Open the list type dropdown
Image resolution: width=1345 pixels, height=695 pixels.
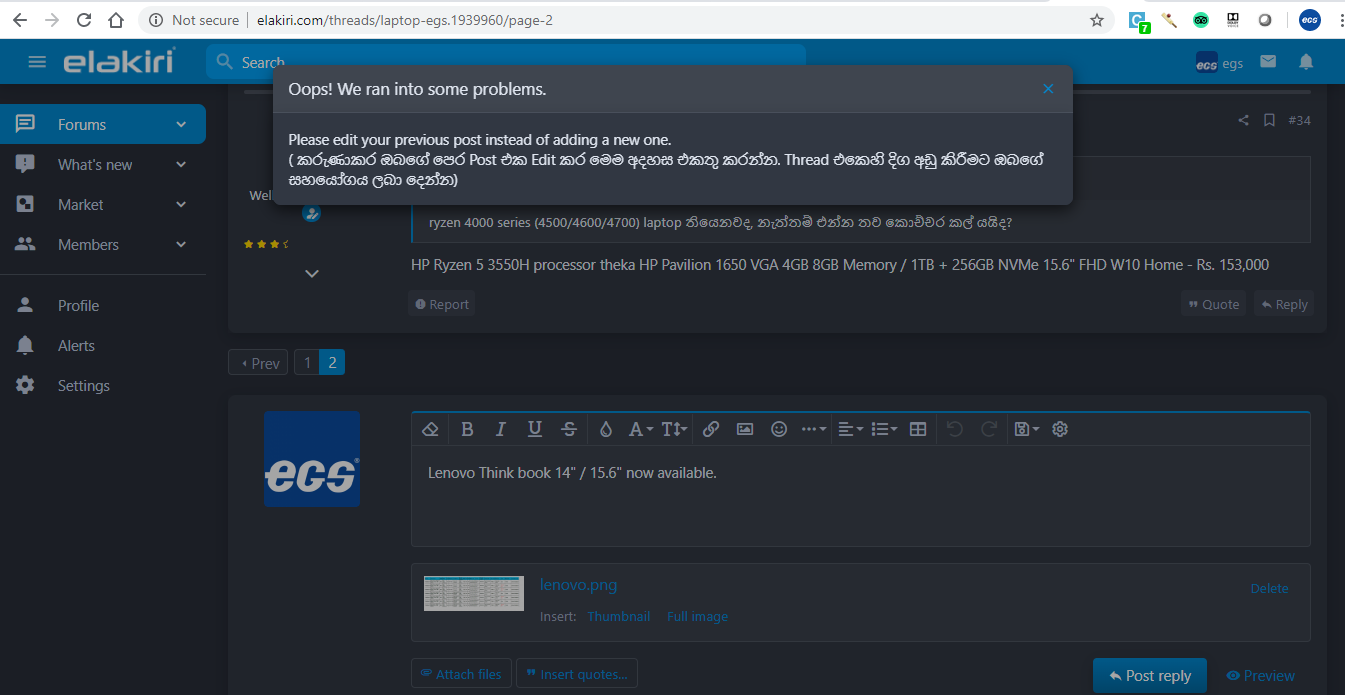884,429
